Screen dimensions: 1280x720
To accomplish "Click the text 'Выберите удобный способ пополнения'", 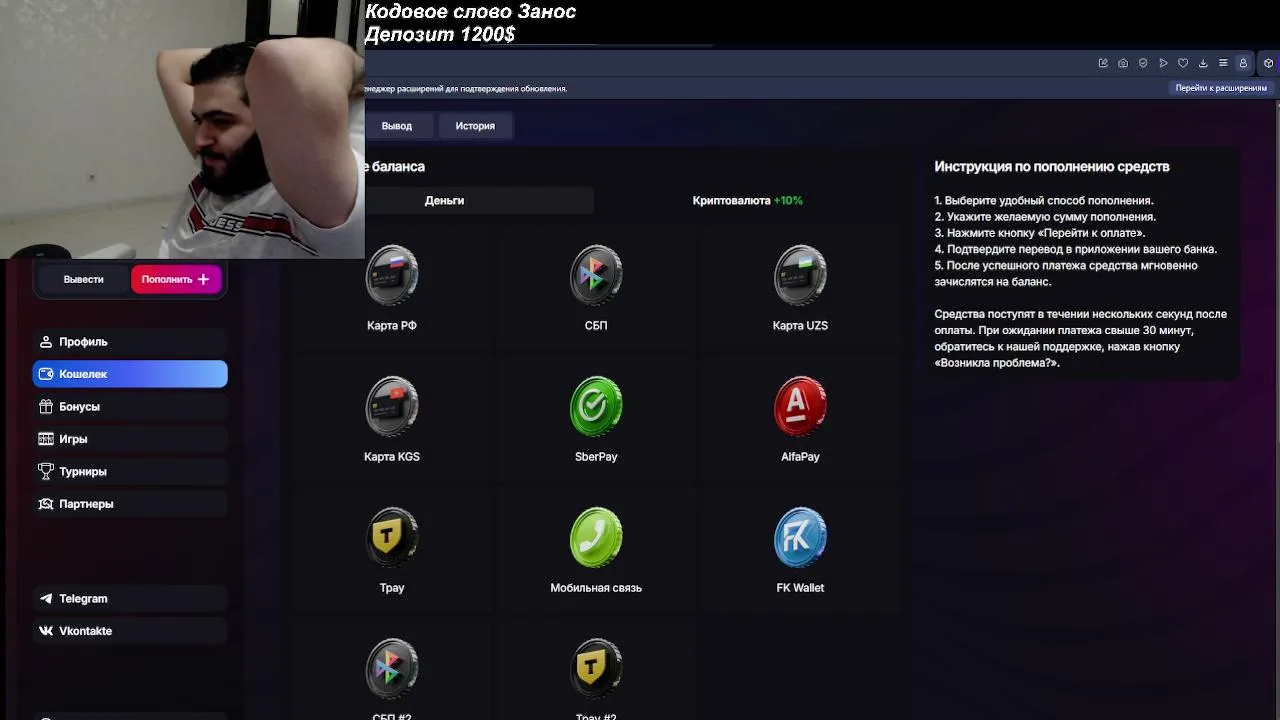I will [x=1048, y=200].
